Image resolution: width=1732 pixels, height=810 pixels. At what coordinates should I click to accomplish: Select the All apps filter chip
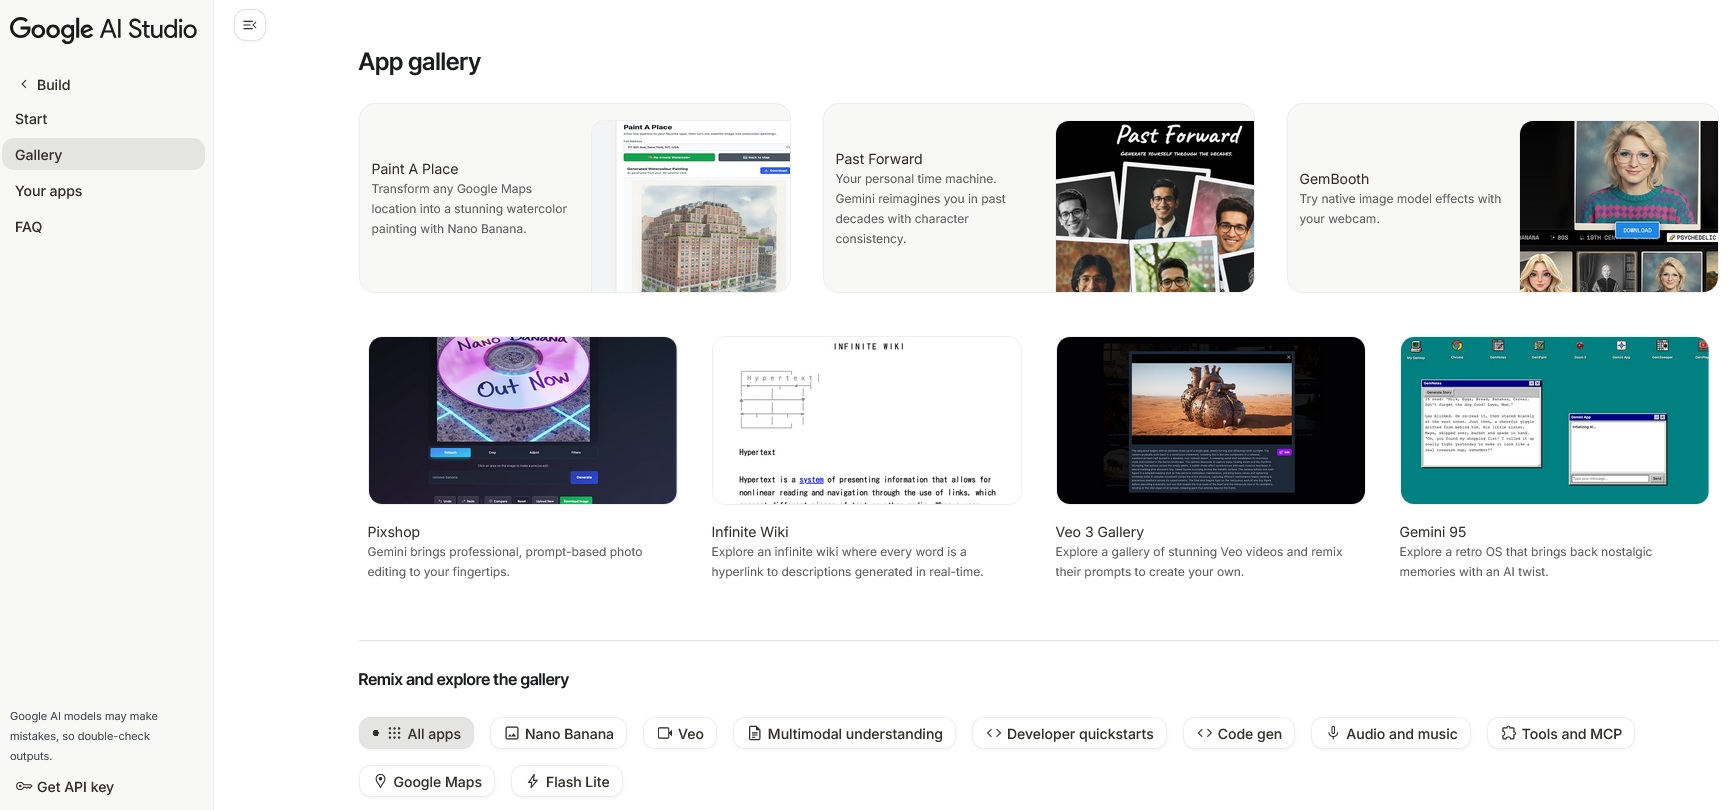coord(416,733)
